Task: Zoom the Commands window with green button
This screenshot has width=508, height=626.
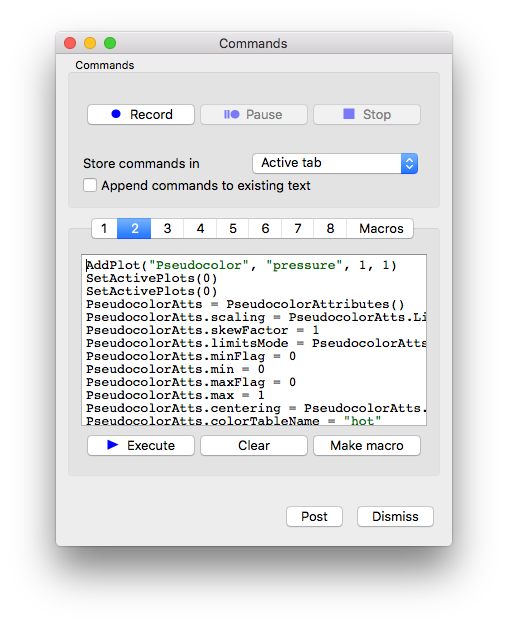Action: point(110,43)
